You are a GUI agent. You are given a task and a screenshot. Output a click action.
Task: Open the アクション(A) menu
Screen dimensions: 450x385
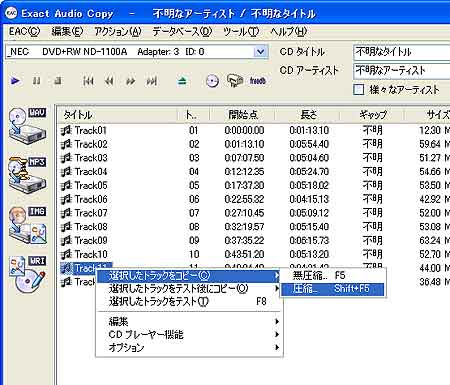point(118,31)
